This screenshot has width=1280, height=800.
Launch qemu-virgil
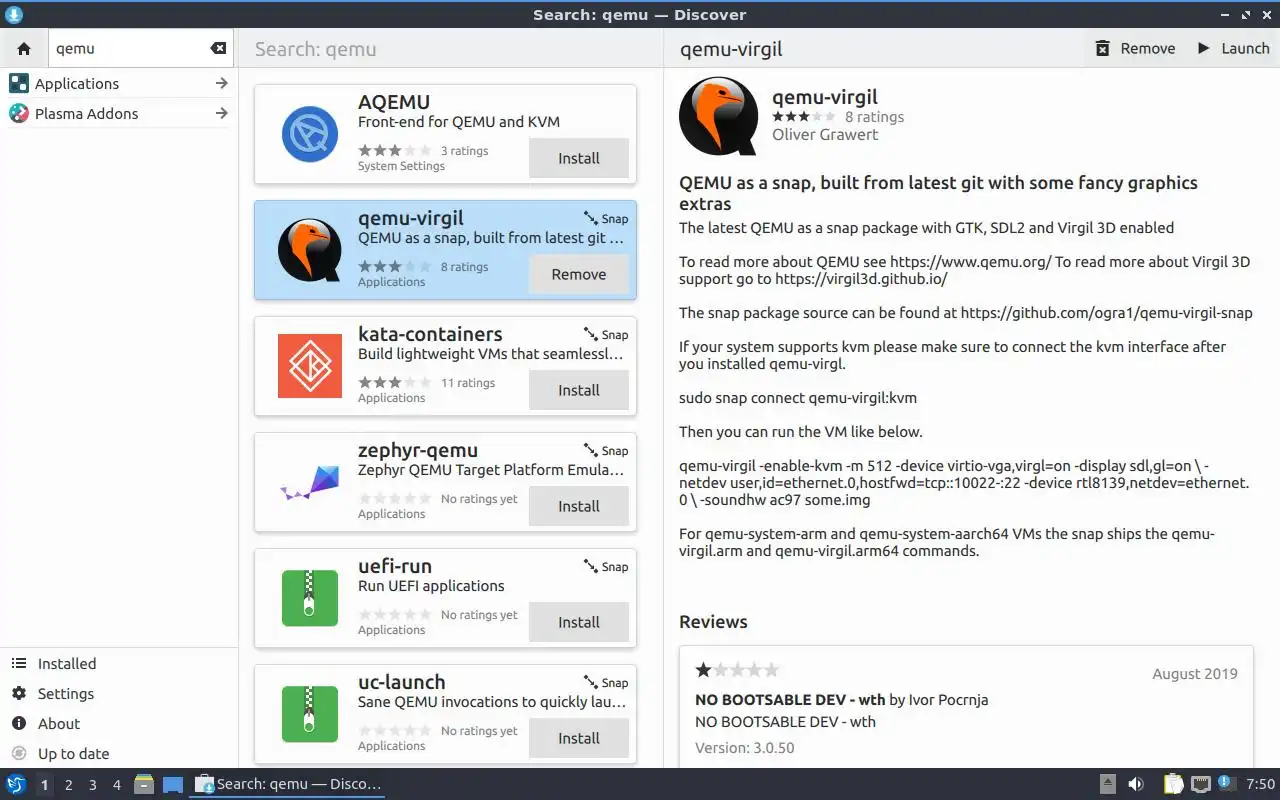pos(1233,48)
